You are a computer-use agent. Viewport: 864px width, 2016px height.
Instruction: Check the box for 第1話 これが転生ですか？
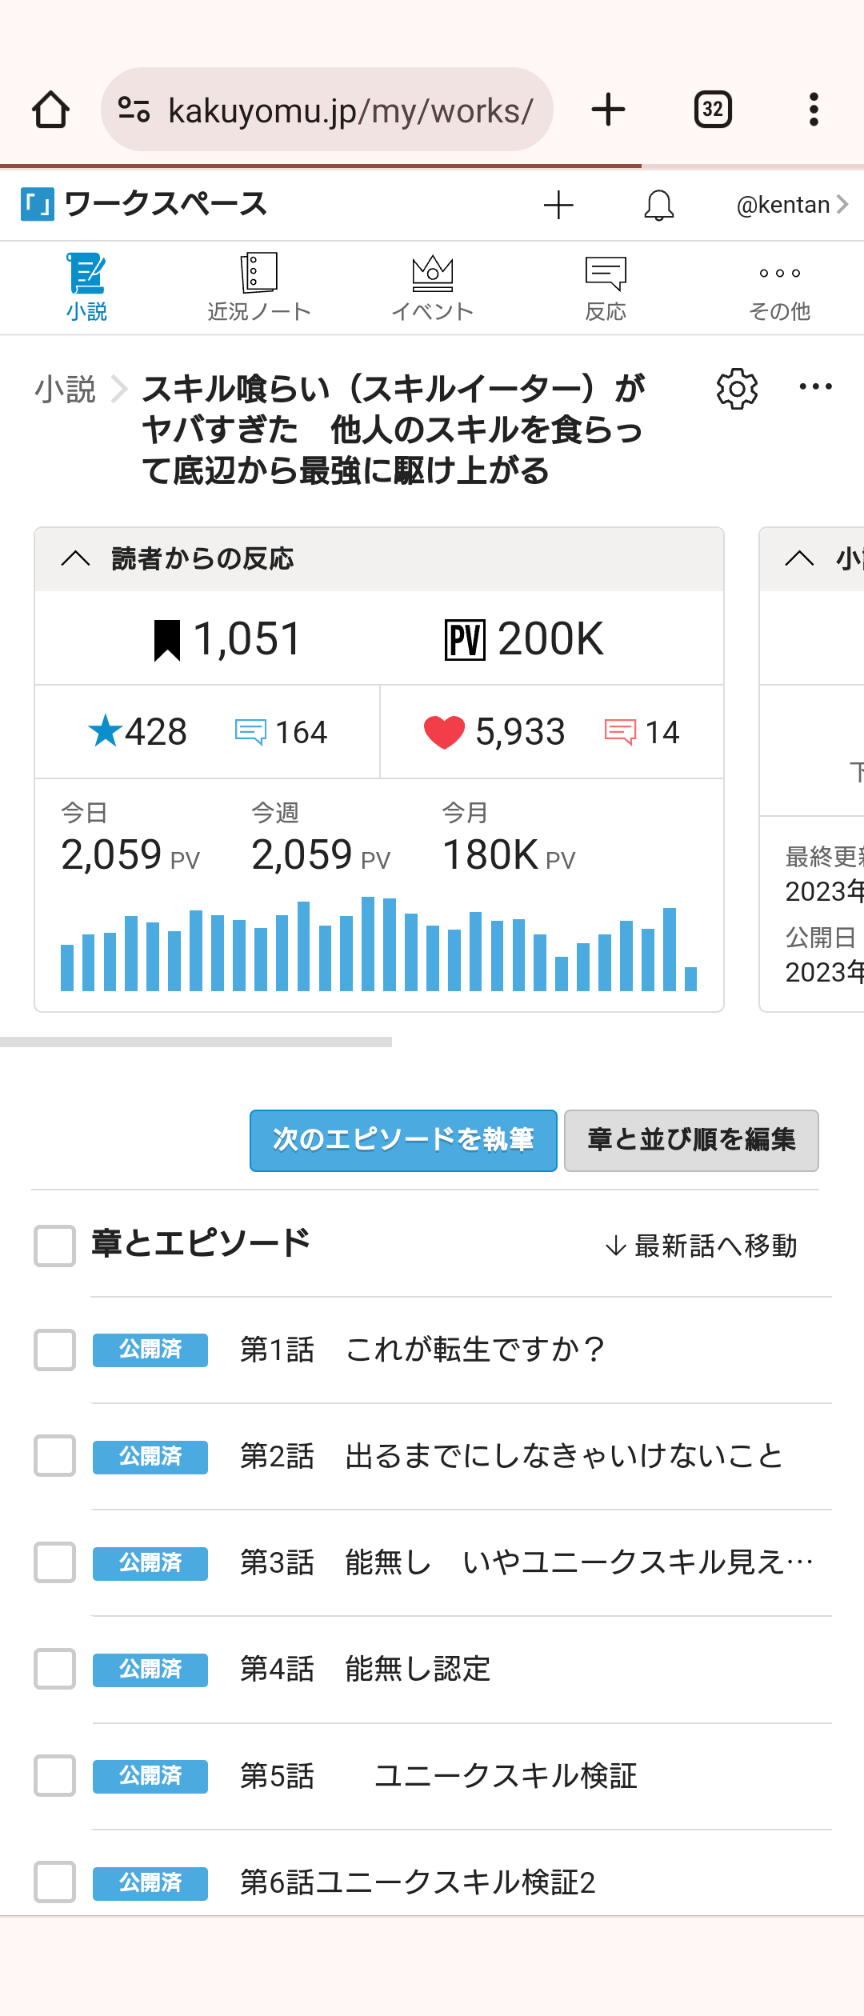click(55, 1350)
